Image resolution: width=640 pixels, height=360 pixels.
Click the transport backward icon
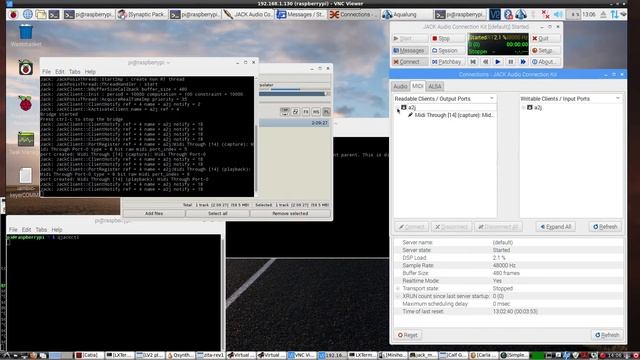pyautogui.click(x=485, y=62)
